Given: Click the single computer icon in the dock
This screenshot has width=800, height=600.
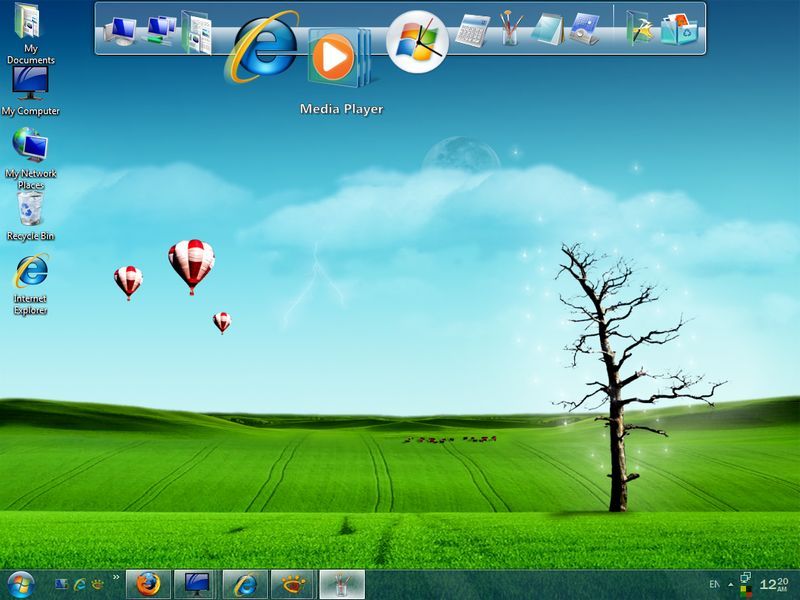Looking at the screenshot, I should [x=120, y=31].
